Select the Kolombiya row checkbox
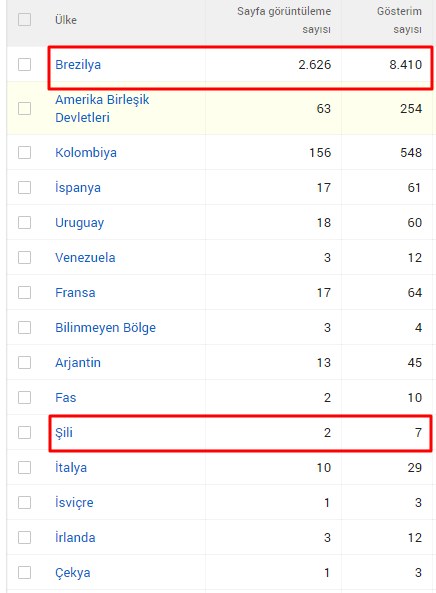 pos(25,153)
